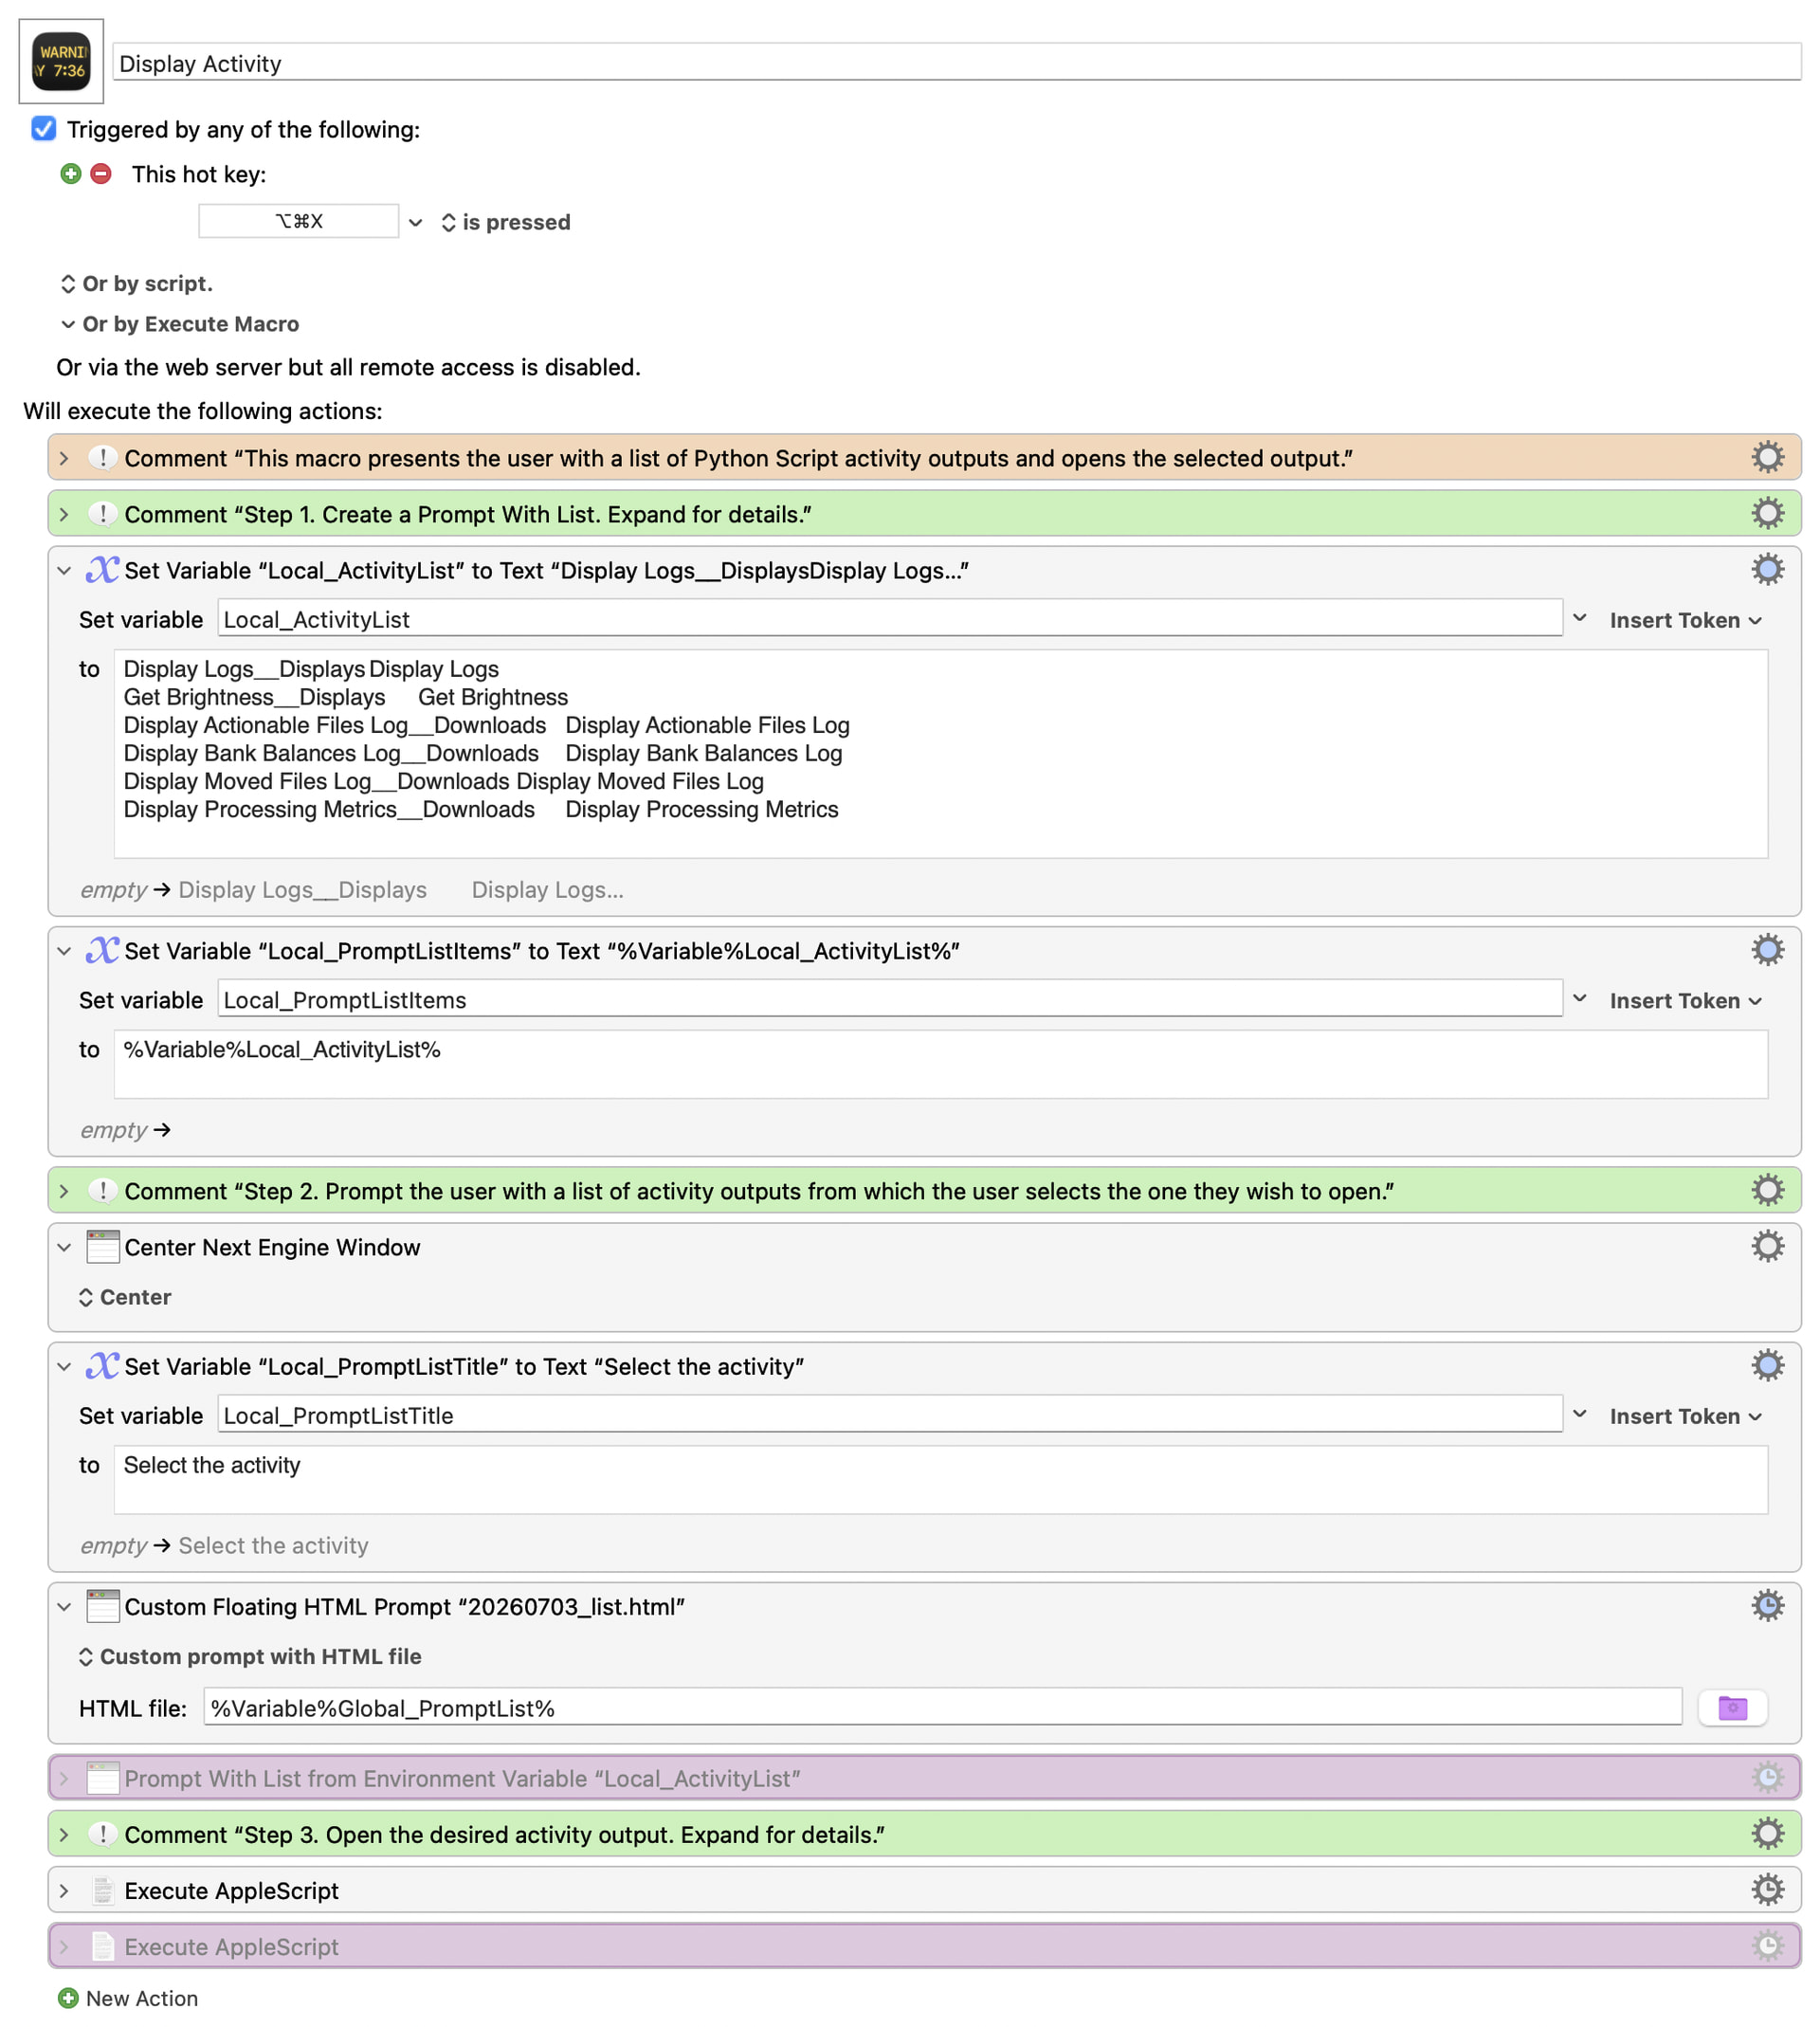The image size is (1820, 2027).
Task: Click folder icon beside HTML file field
Action: click(1732, 1708)
